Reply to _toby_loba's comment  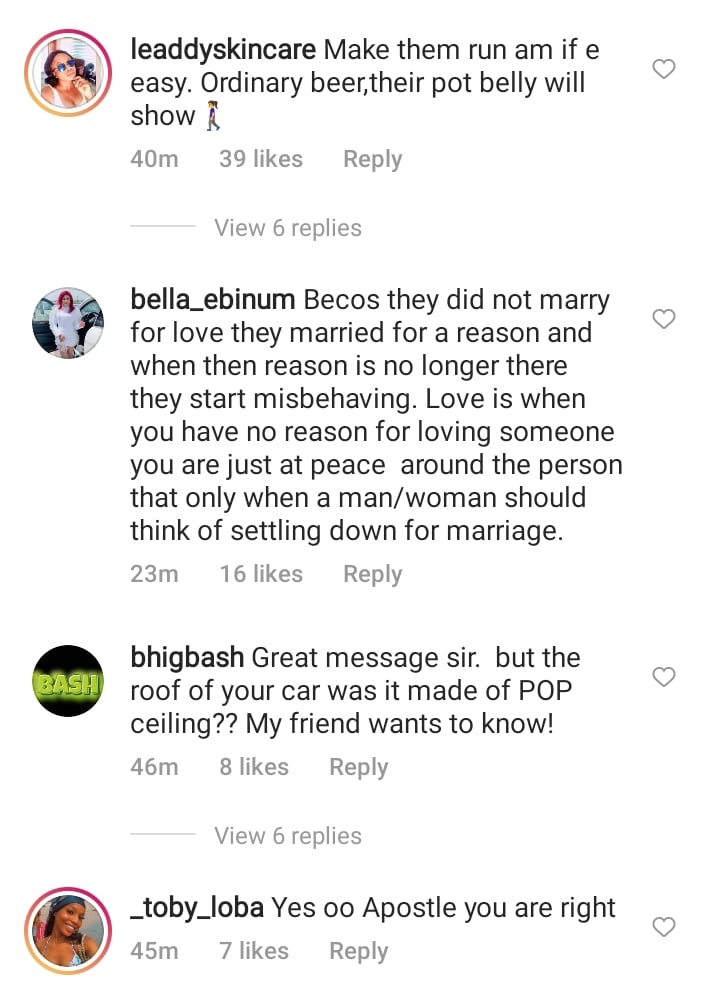(358, 951)
